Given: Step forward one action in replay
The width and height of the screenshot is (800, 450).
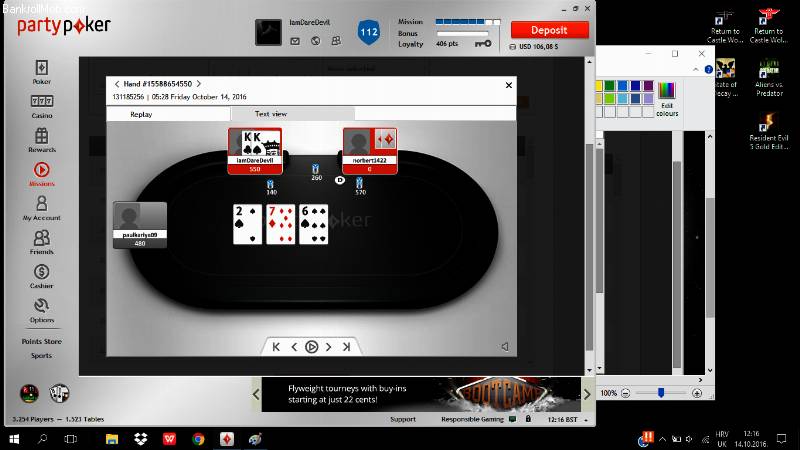Looking at the screenshot, I should click(329, 347).
